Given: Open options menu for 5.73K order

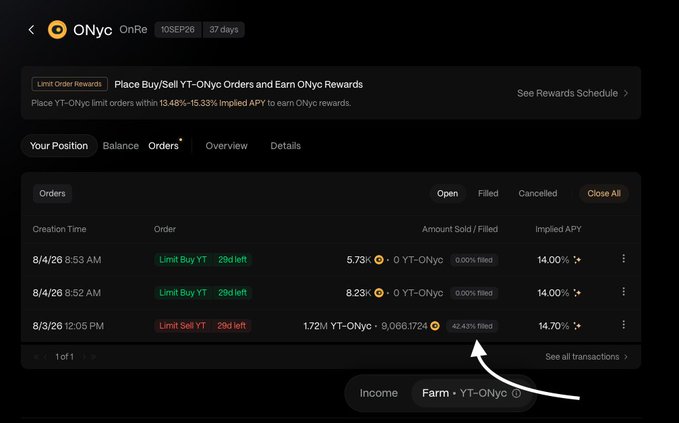Looking at the screenshot, I should 624,258.
